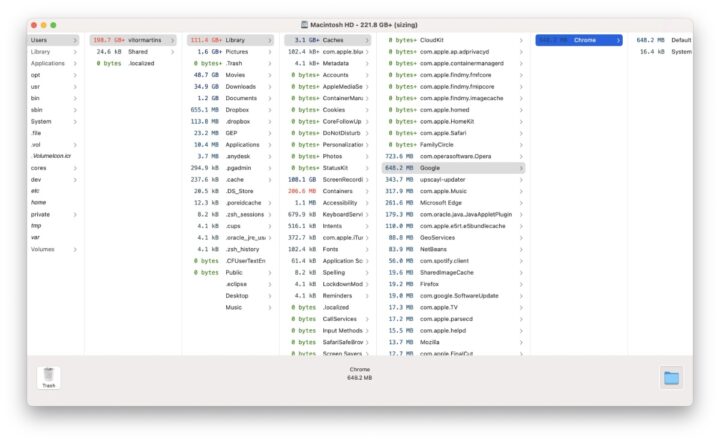Select the Metadata folder
The height and width of the screenshot is (442, 720).
[x=328, y=63]
